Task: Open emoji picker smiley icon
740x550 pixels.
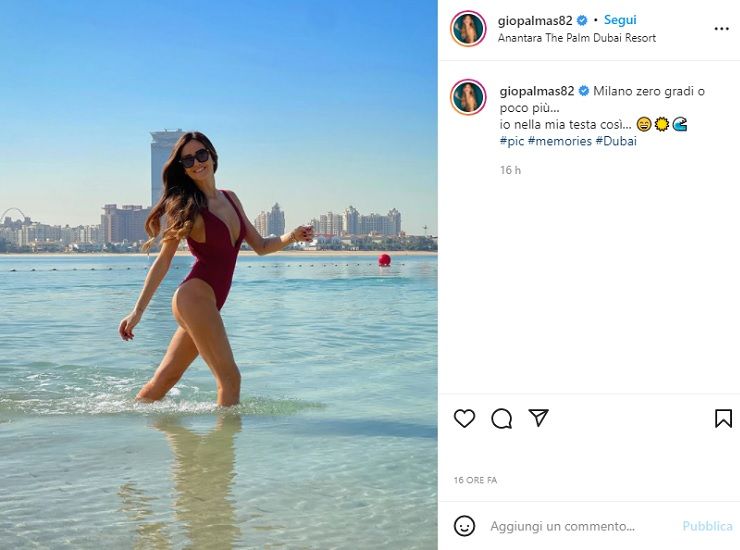Action: pos(464,526)
